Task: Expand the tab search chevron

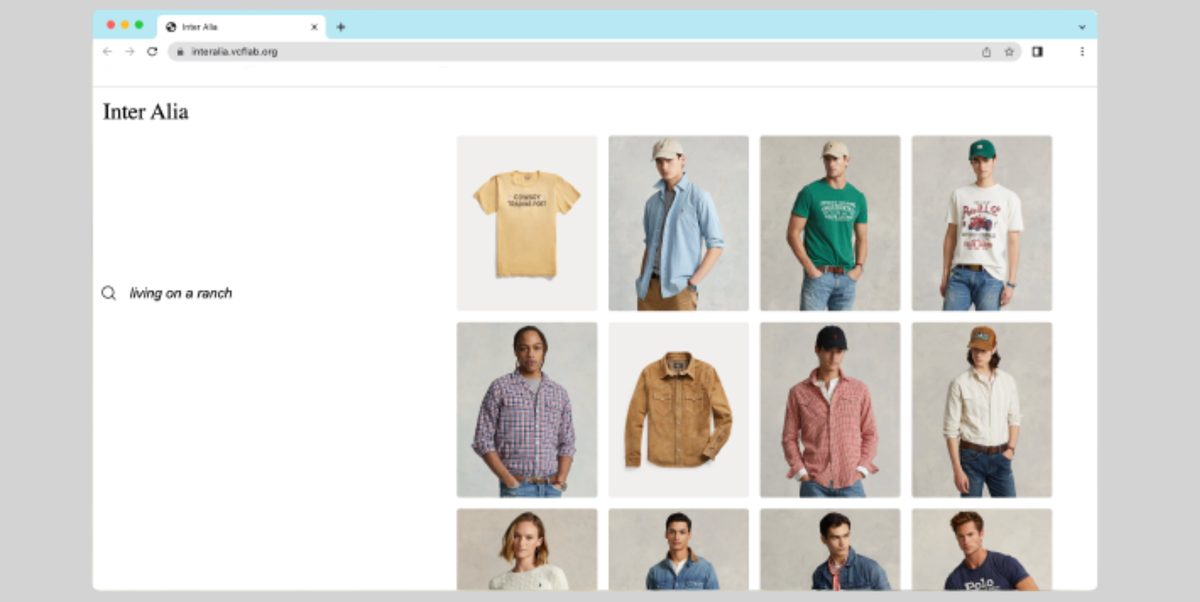Action: [1082, 27]
